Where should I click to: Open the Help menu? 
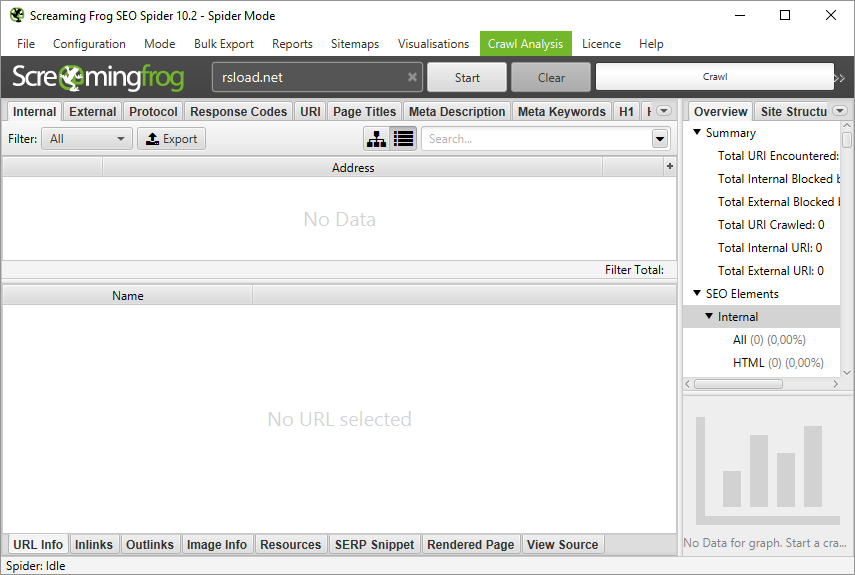click(651, 44)
